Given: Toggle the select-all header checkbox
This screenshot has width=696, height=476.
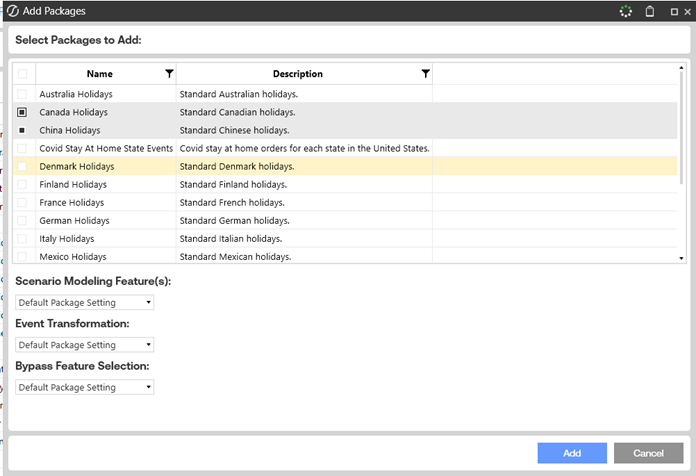Looking at the screenshot, I should pos(22,74).
